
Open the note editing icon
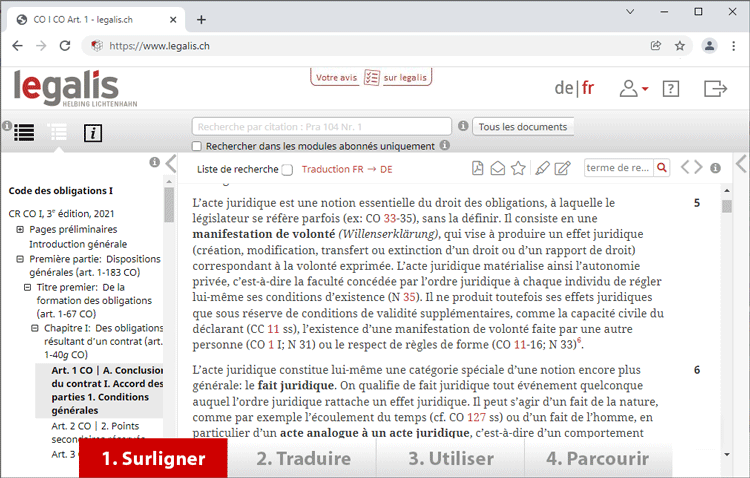pyautogui.click(x=562, y=168)
